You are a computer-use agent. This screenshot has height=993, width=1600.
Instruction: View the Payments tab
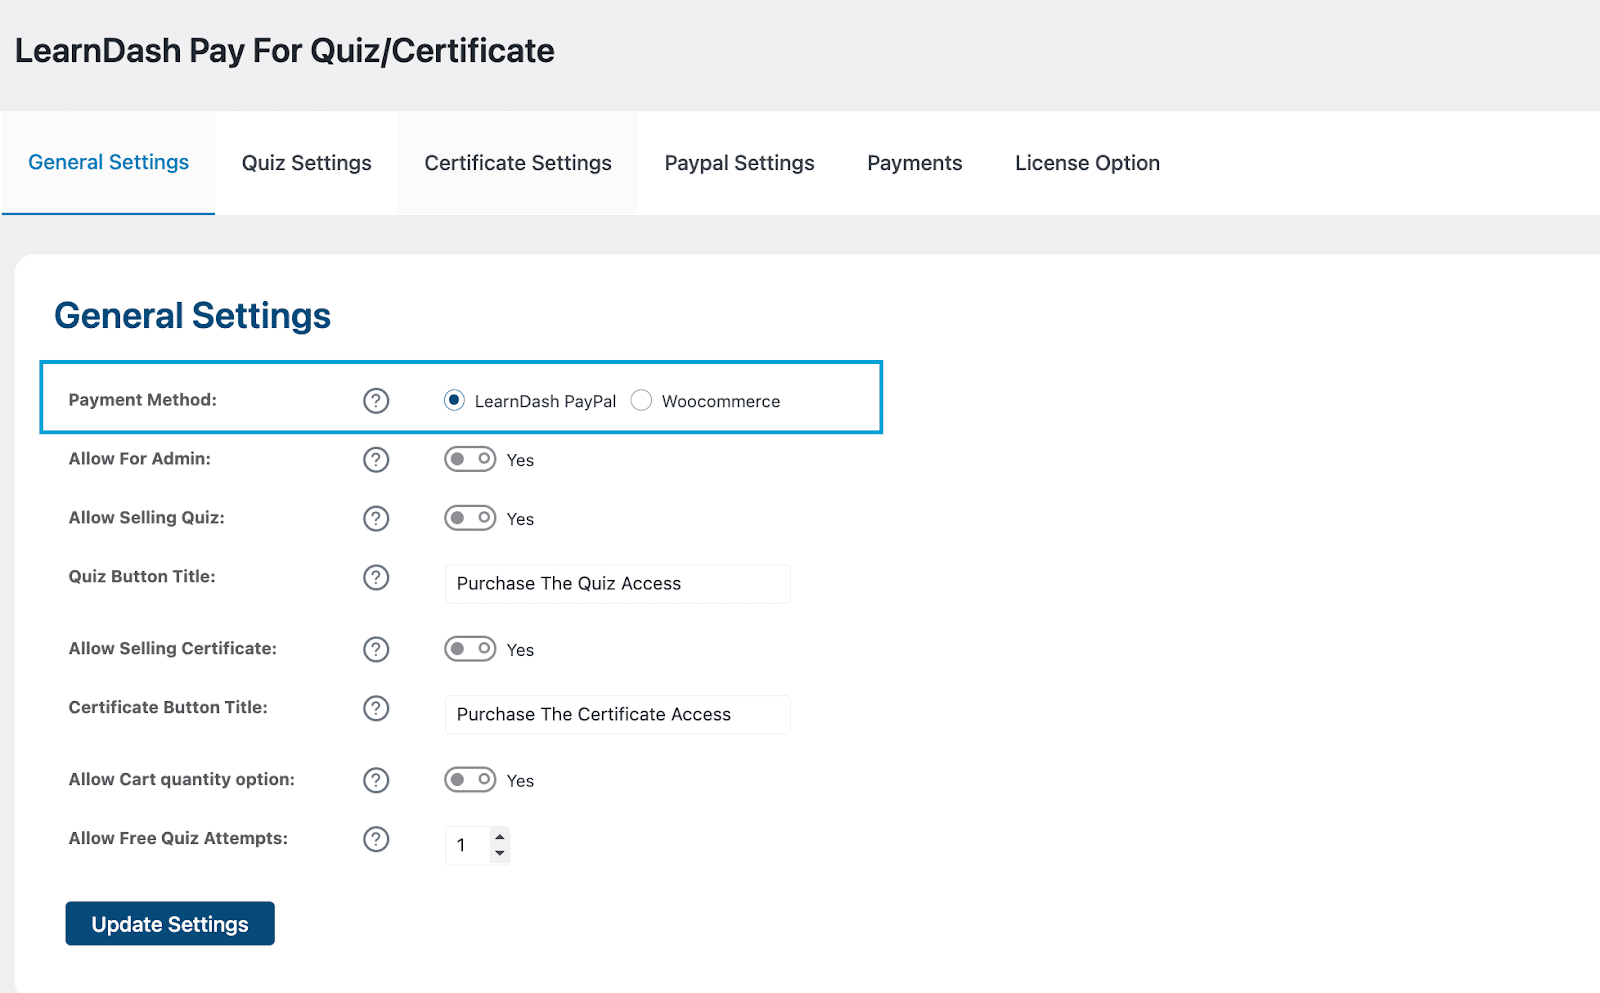pos(915,163)
